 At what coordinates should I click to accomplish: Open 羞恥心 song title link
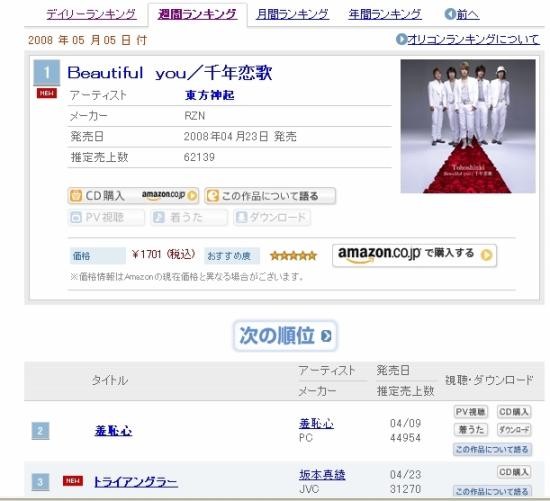click(x=113, y=430)
